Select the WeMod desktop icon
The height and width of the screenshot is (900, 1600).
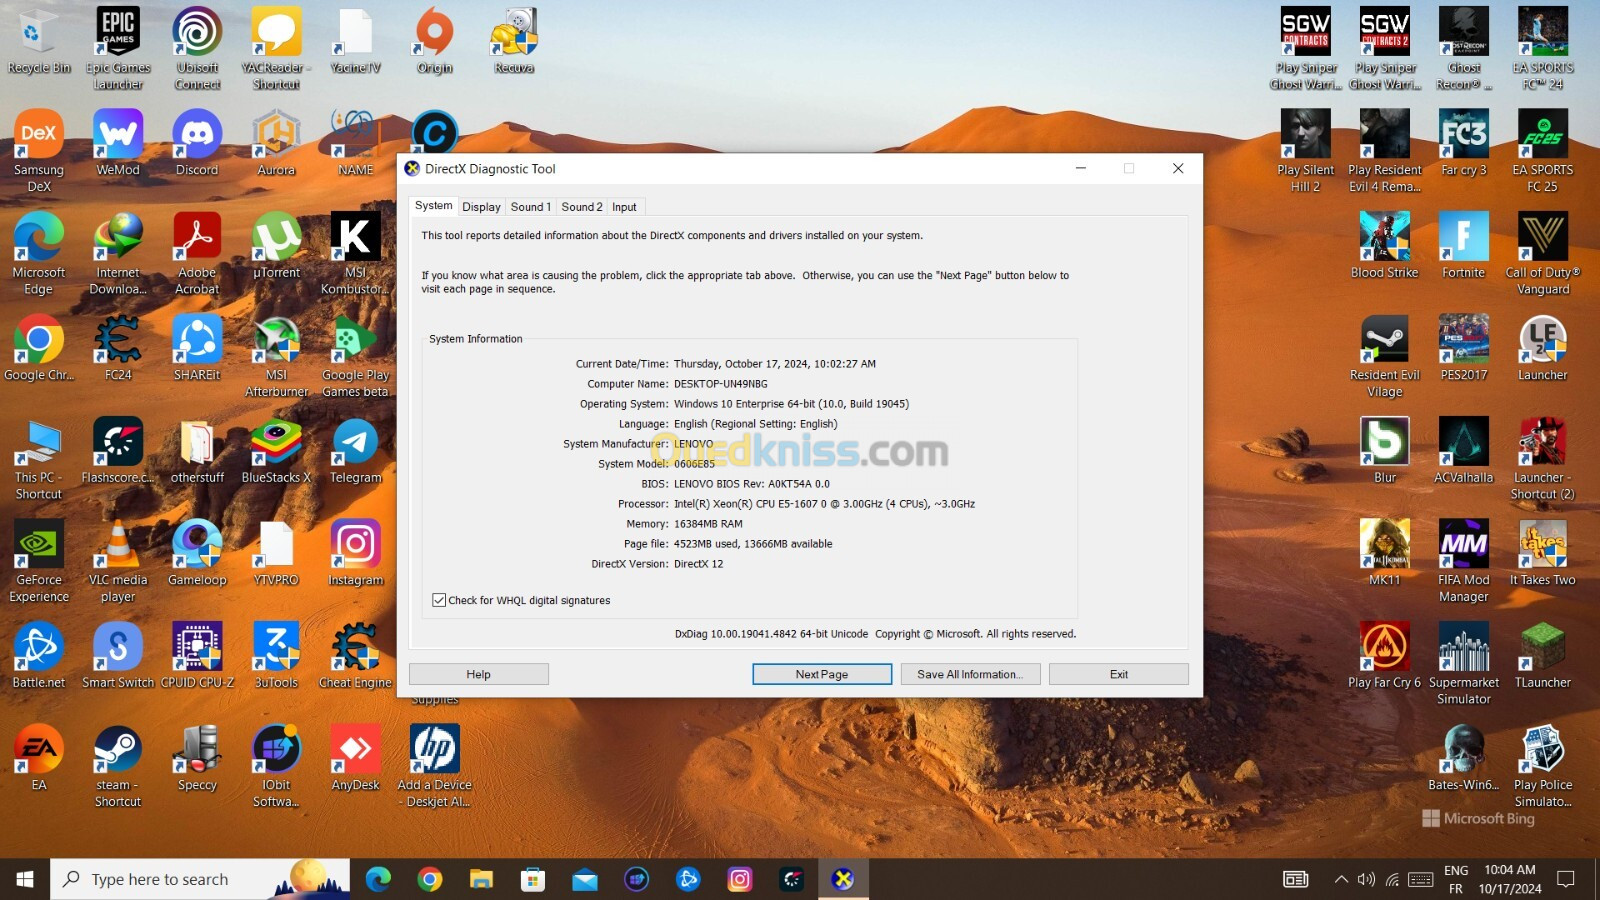[x=118, y=143]
